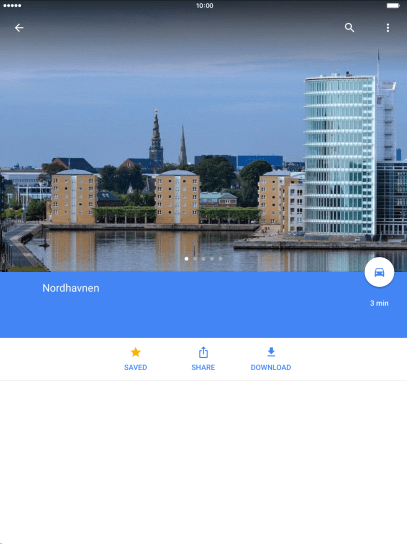Select the second photo pagination dot

click(x=195, y=259)
